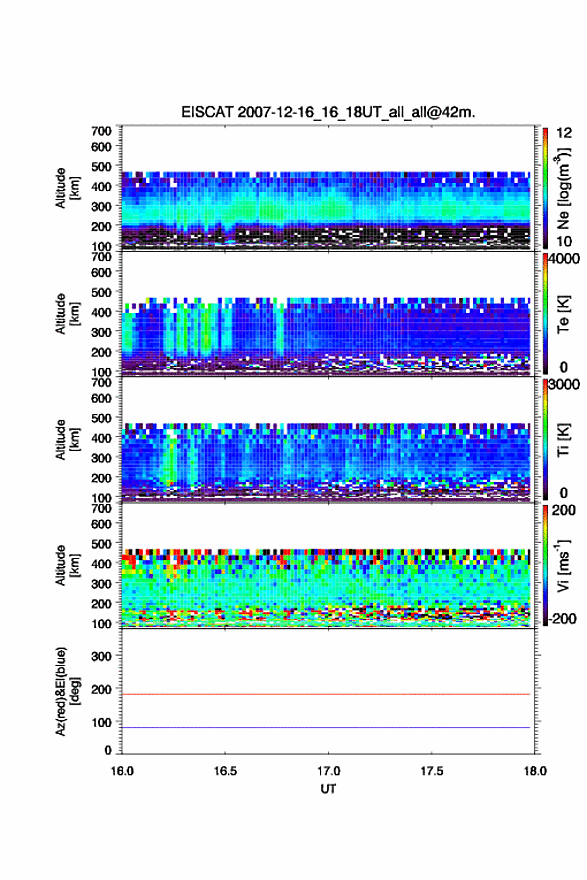Click the Ti [K] color scale bar

(x=545, y=439)
